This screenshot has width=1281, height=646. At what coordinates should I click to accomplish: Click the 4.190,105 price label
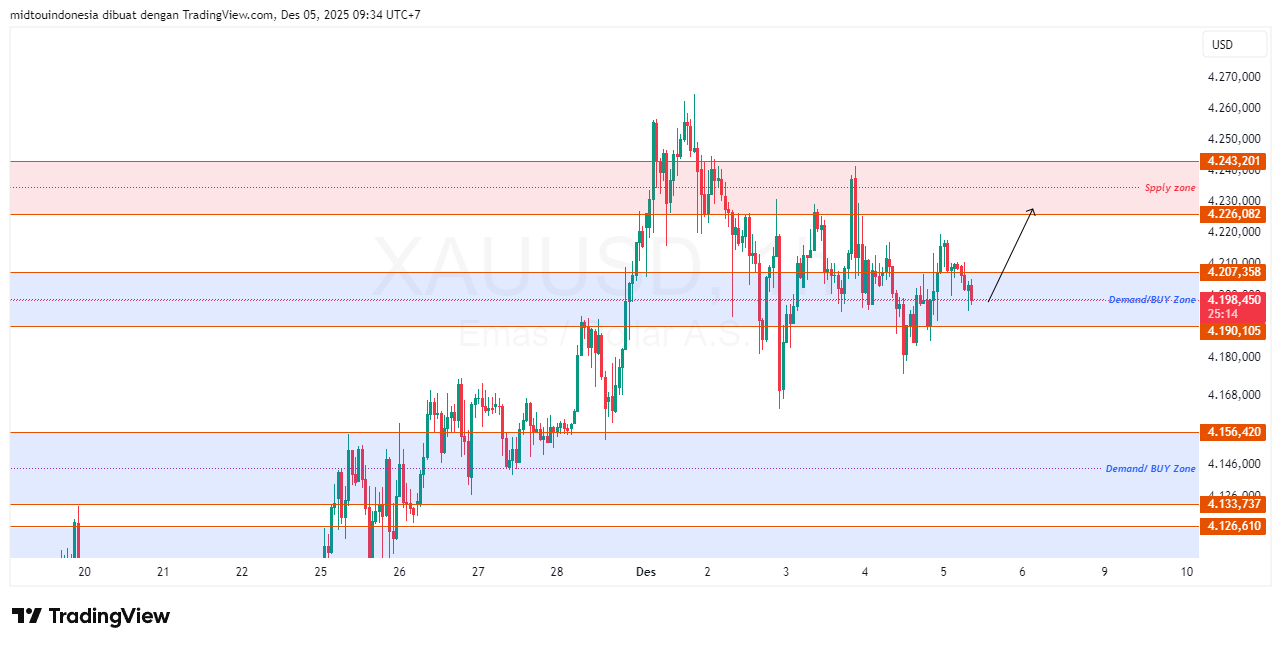click(x=1232, y=330)
